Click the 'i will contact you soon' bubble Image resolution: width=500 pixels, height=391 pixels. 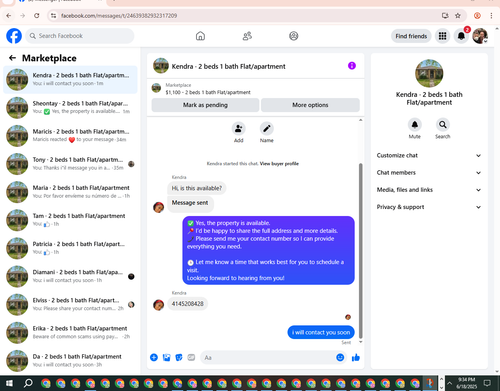pyautogui.click(x=321, y=332)
